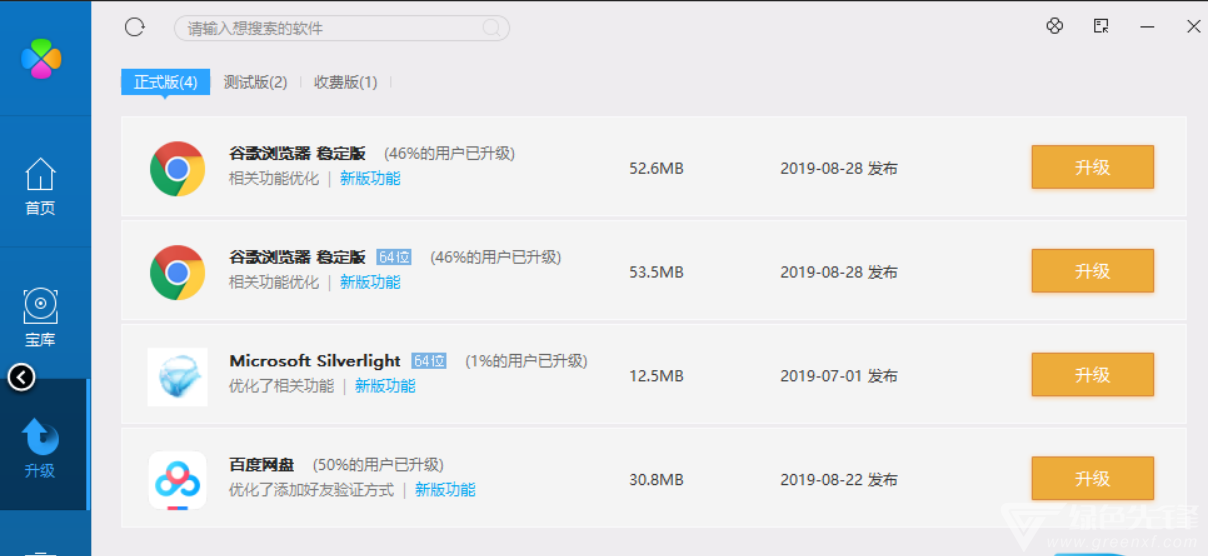Screen dimensions: 1208x556
Task: Click 升级 button for 百度网盘
Action: pos(1093,479)
